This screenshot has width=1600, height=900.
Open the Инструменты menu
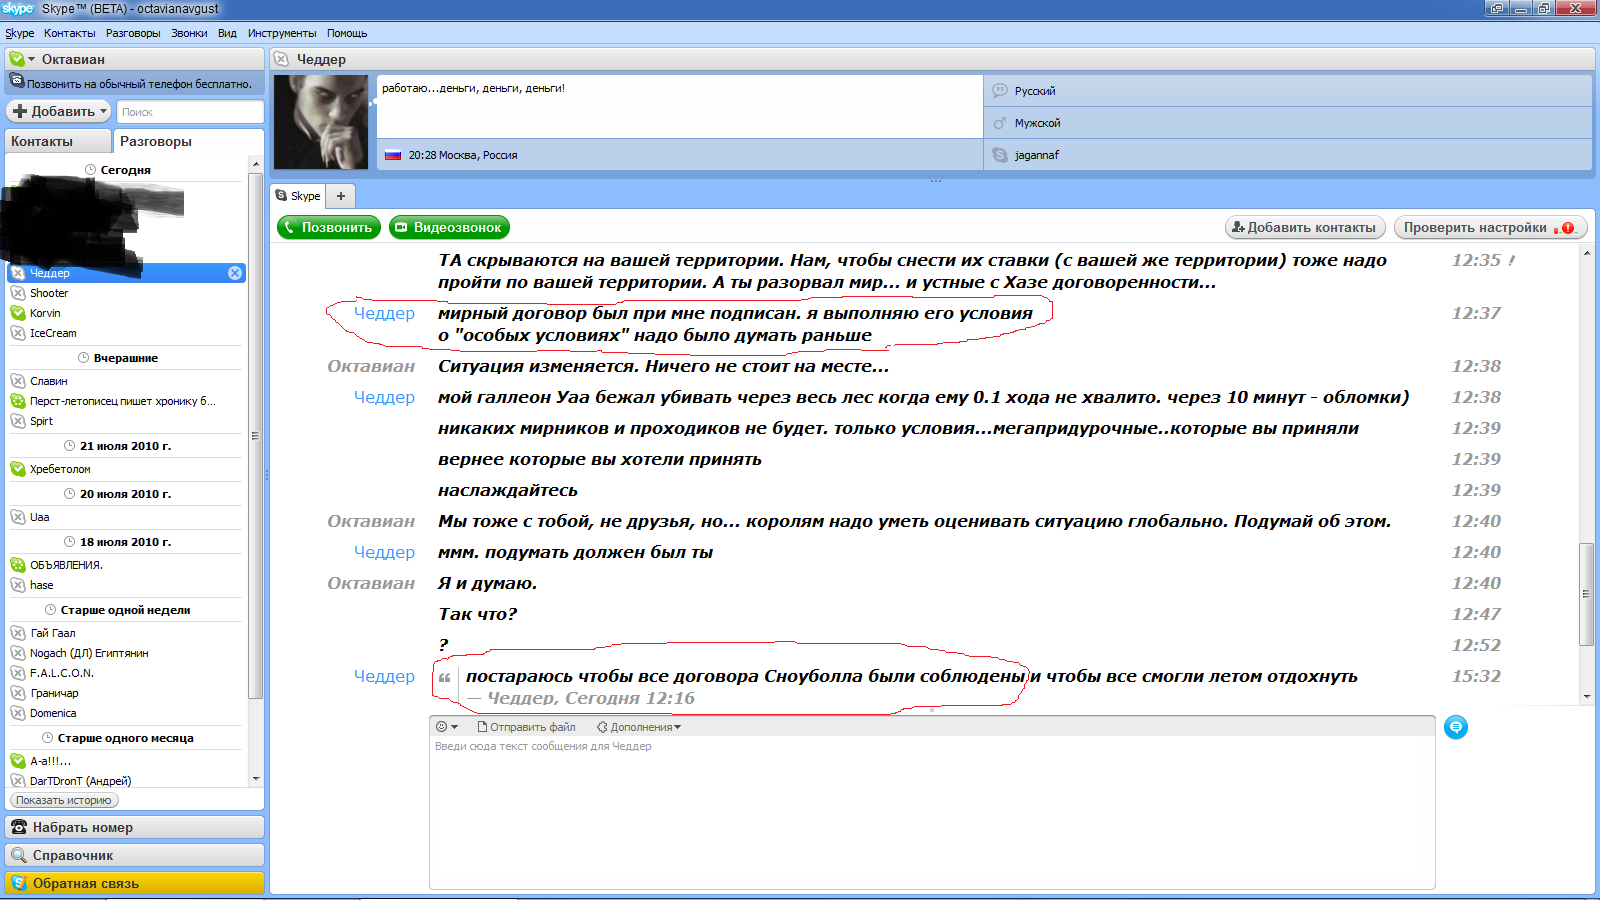pyautogui.click(x=282, y=33)
